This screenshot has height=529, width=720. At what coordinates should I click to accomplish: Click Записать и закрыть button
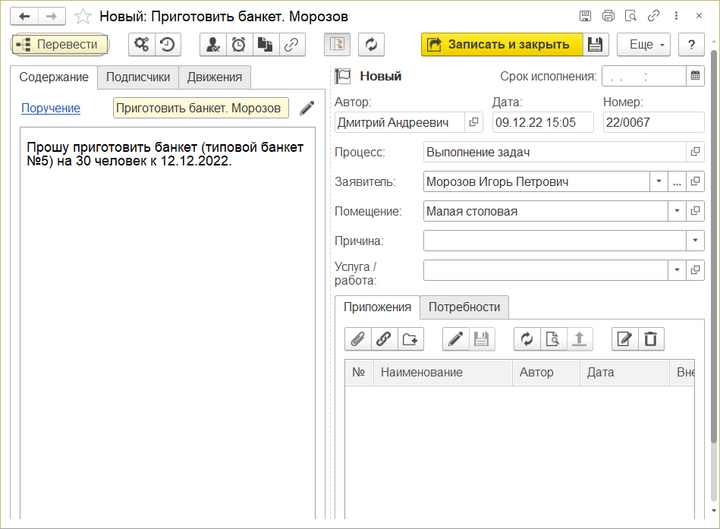point(502,45)
